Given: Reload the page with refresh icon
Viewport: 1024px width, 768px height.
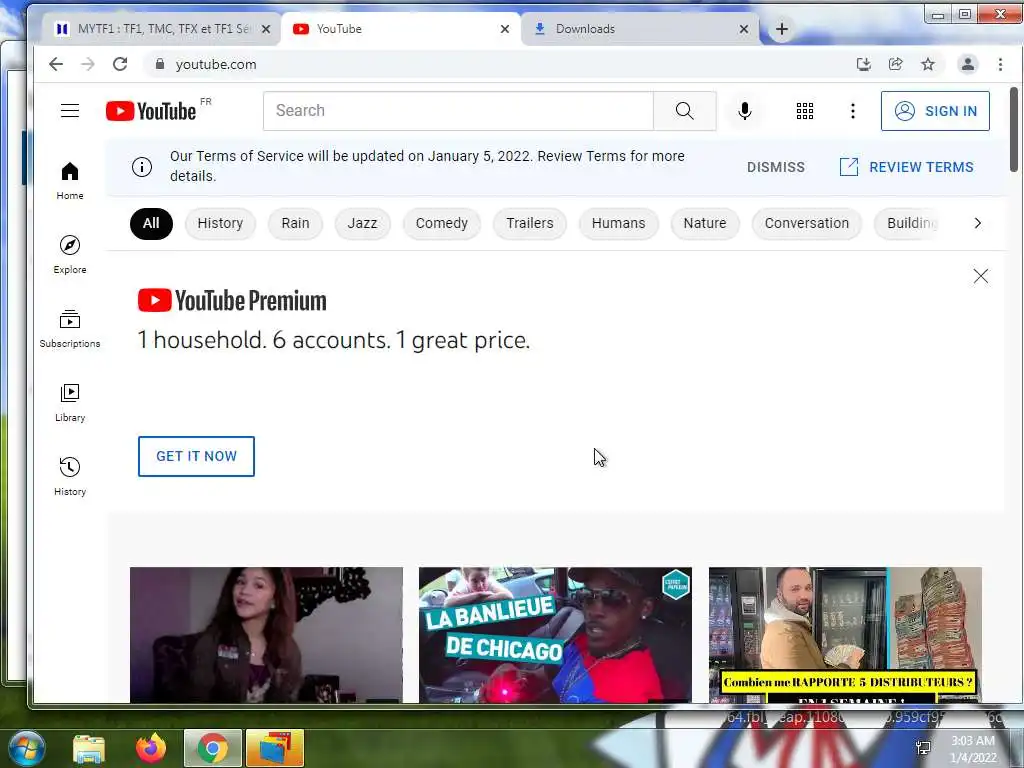Looking at the screenshot, I should point(120,64).
